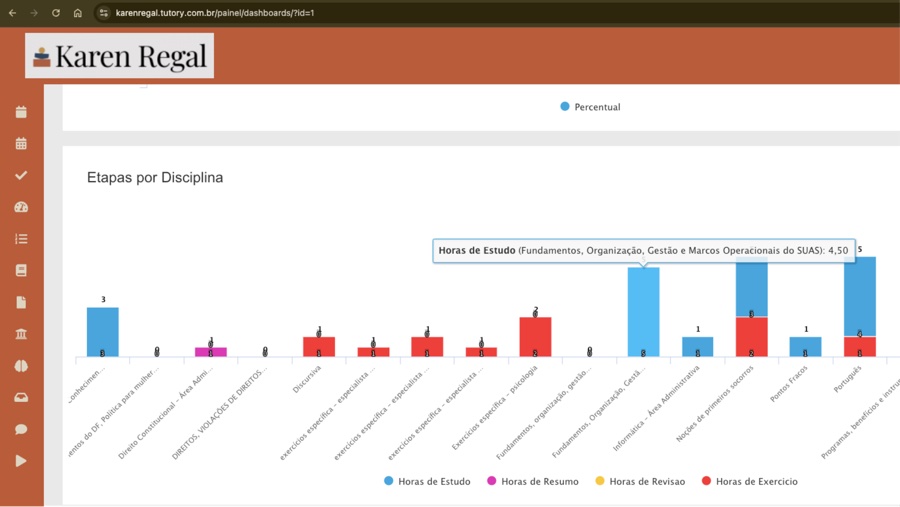Open the calendar icon in sidebar
The height and width of the screenshot is (507, 900).
pyautogui.click(x=21, y=112)
